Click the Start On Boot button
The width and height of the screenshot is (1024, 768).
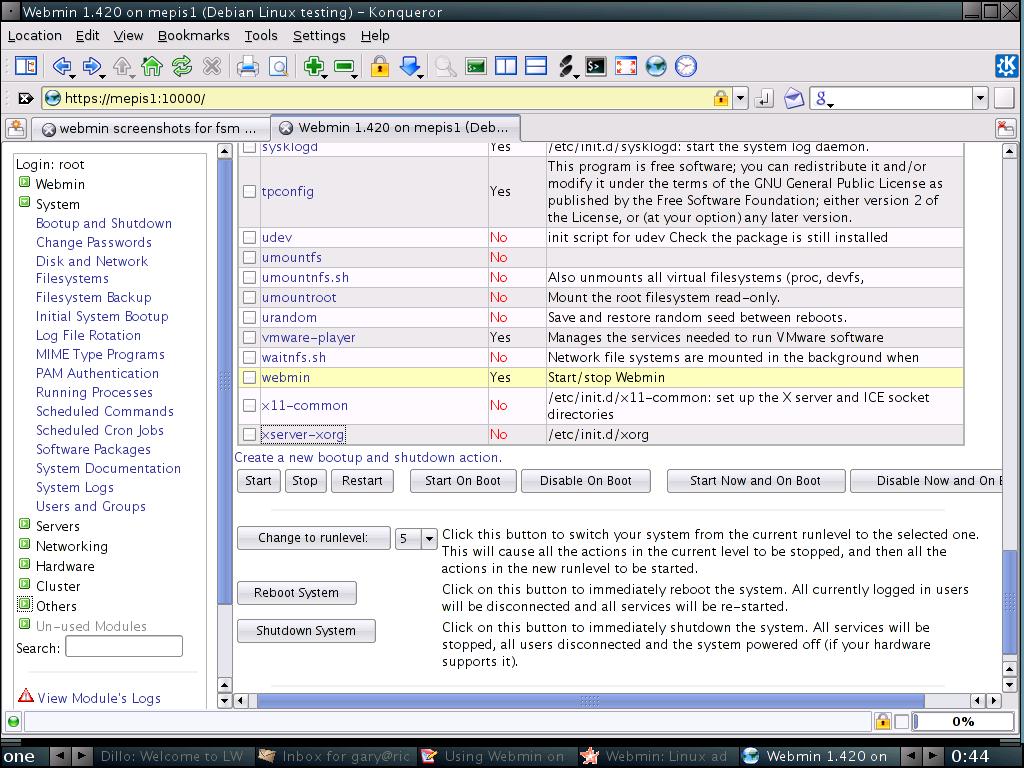pos(463,481)
